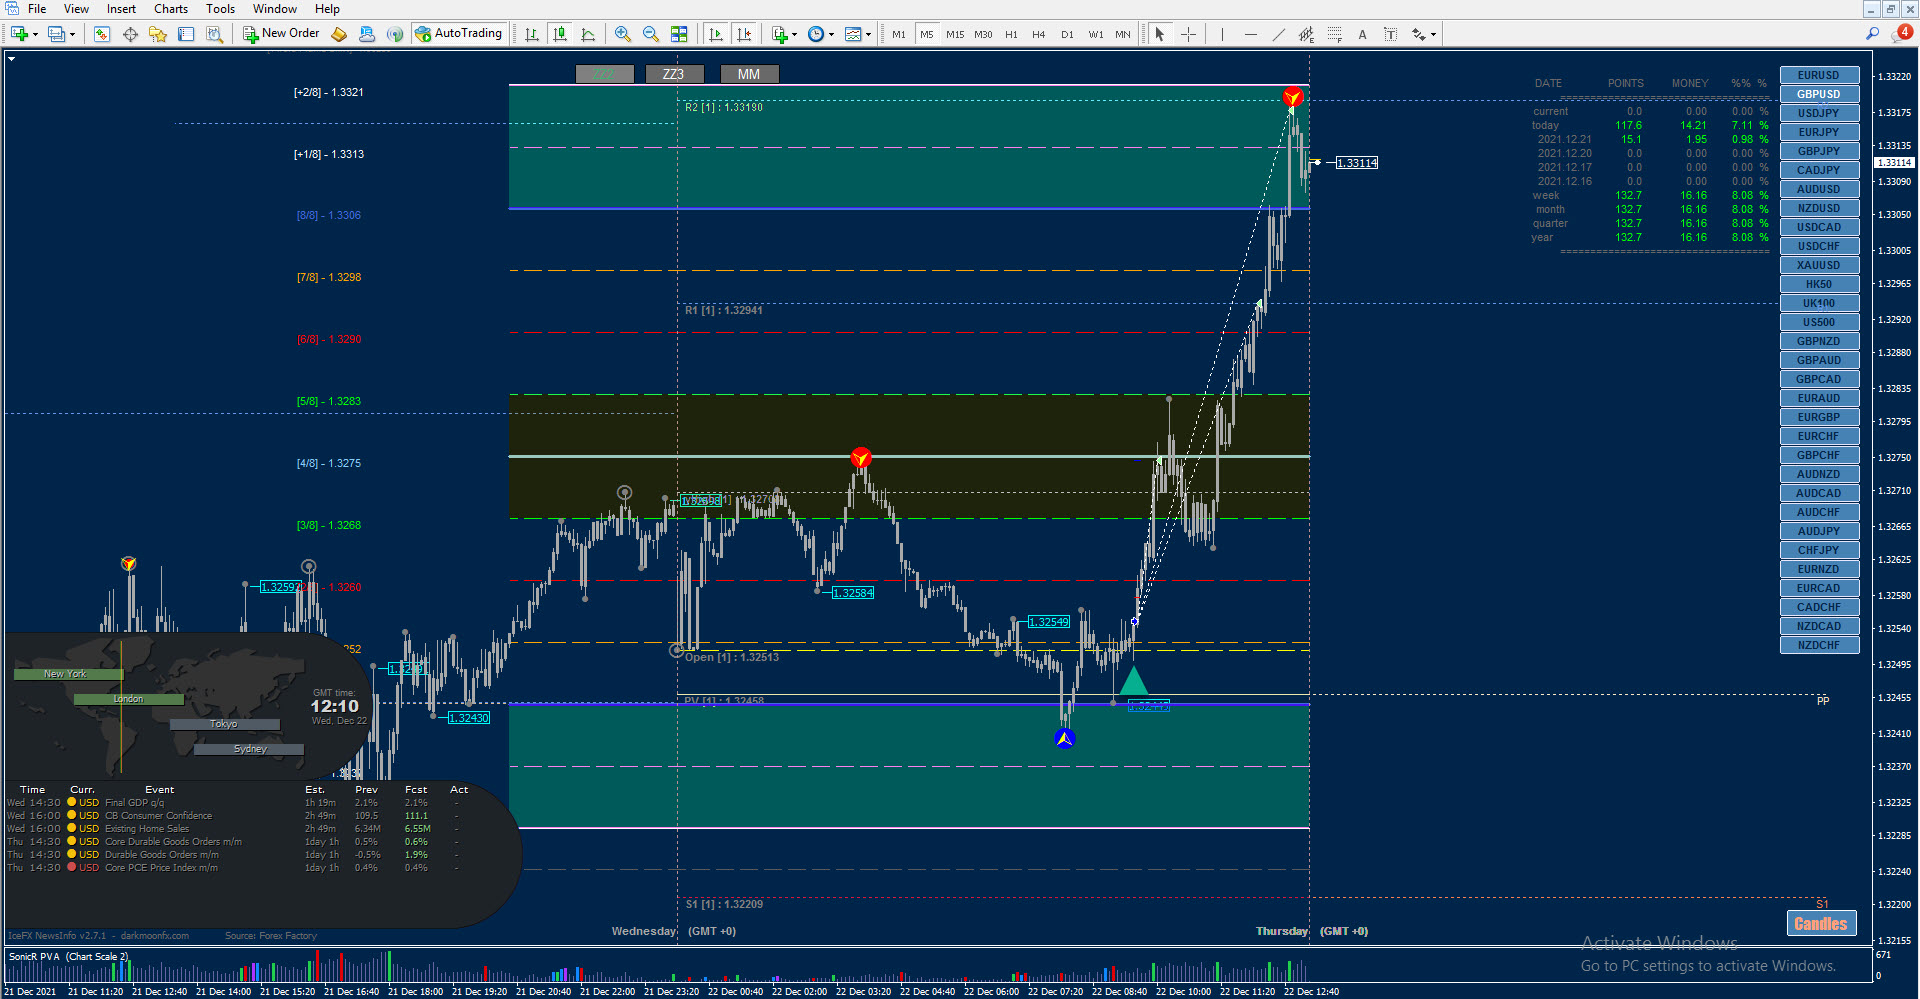The image size is (1920, 999).
Task: Select the H1 timeframe
Action: tap(1011, 34)
